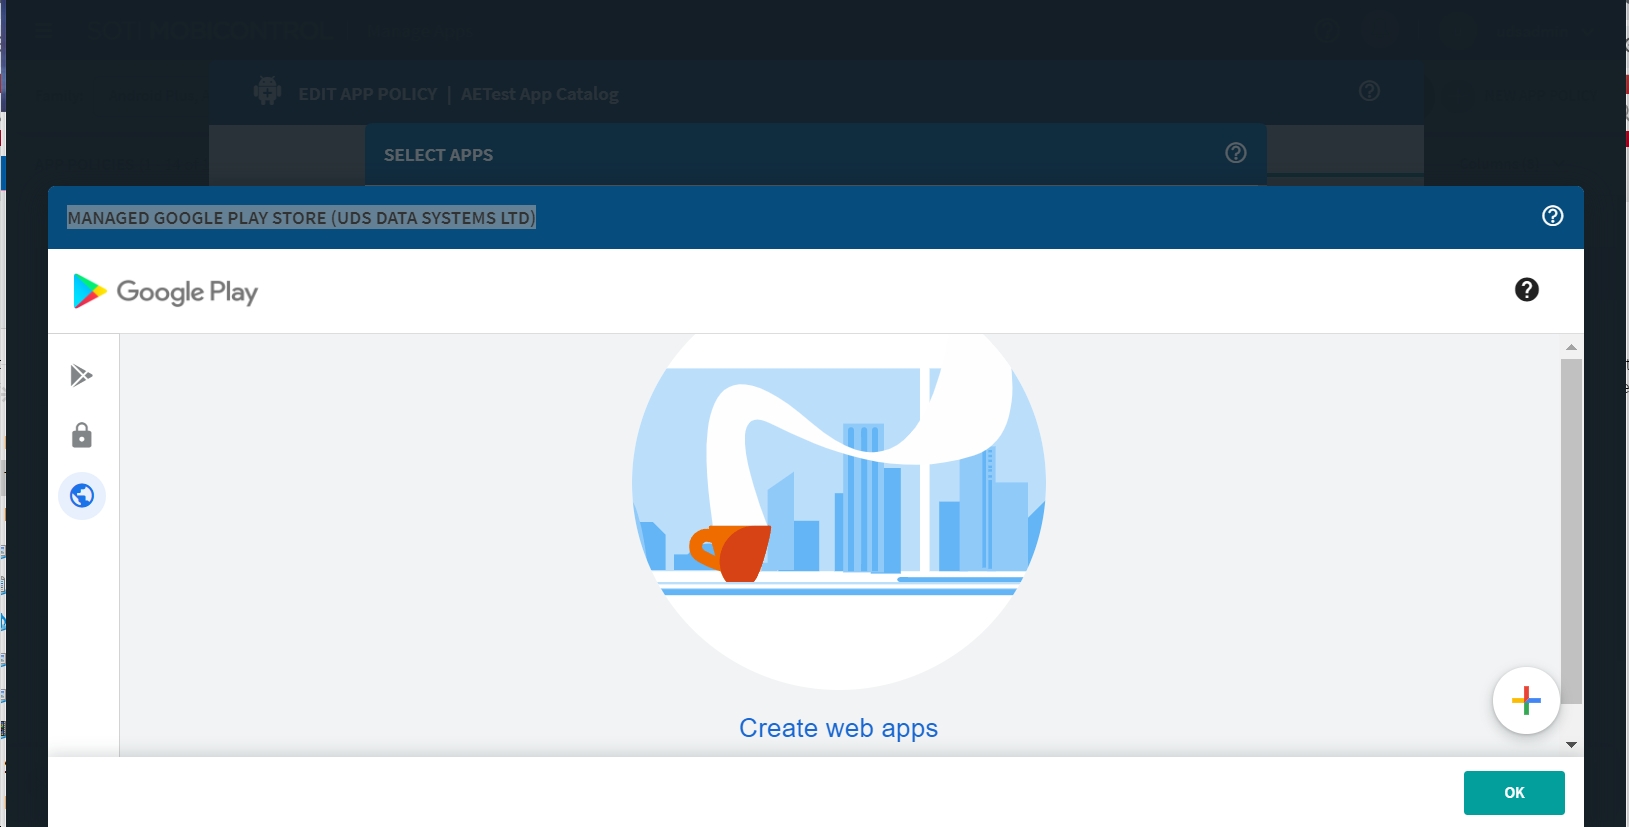The width and height of the screenshot is (1629, 827).
Task: Click the black Google Play help icon
Action: click(x=1526, y=290)
